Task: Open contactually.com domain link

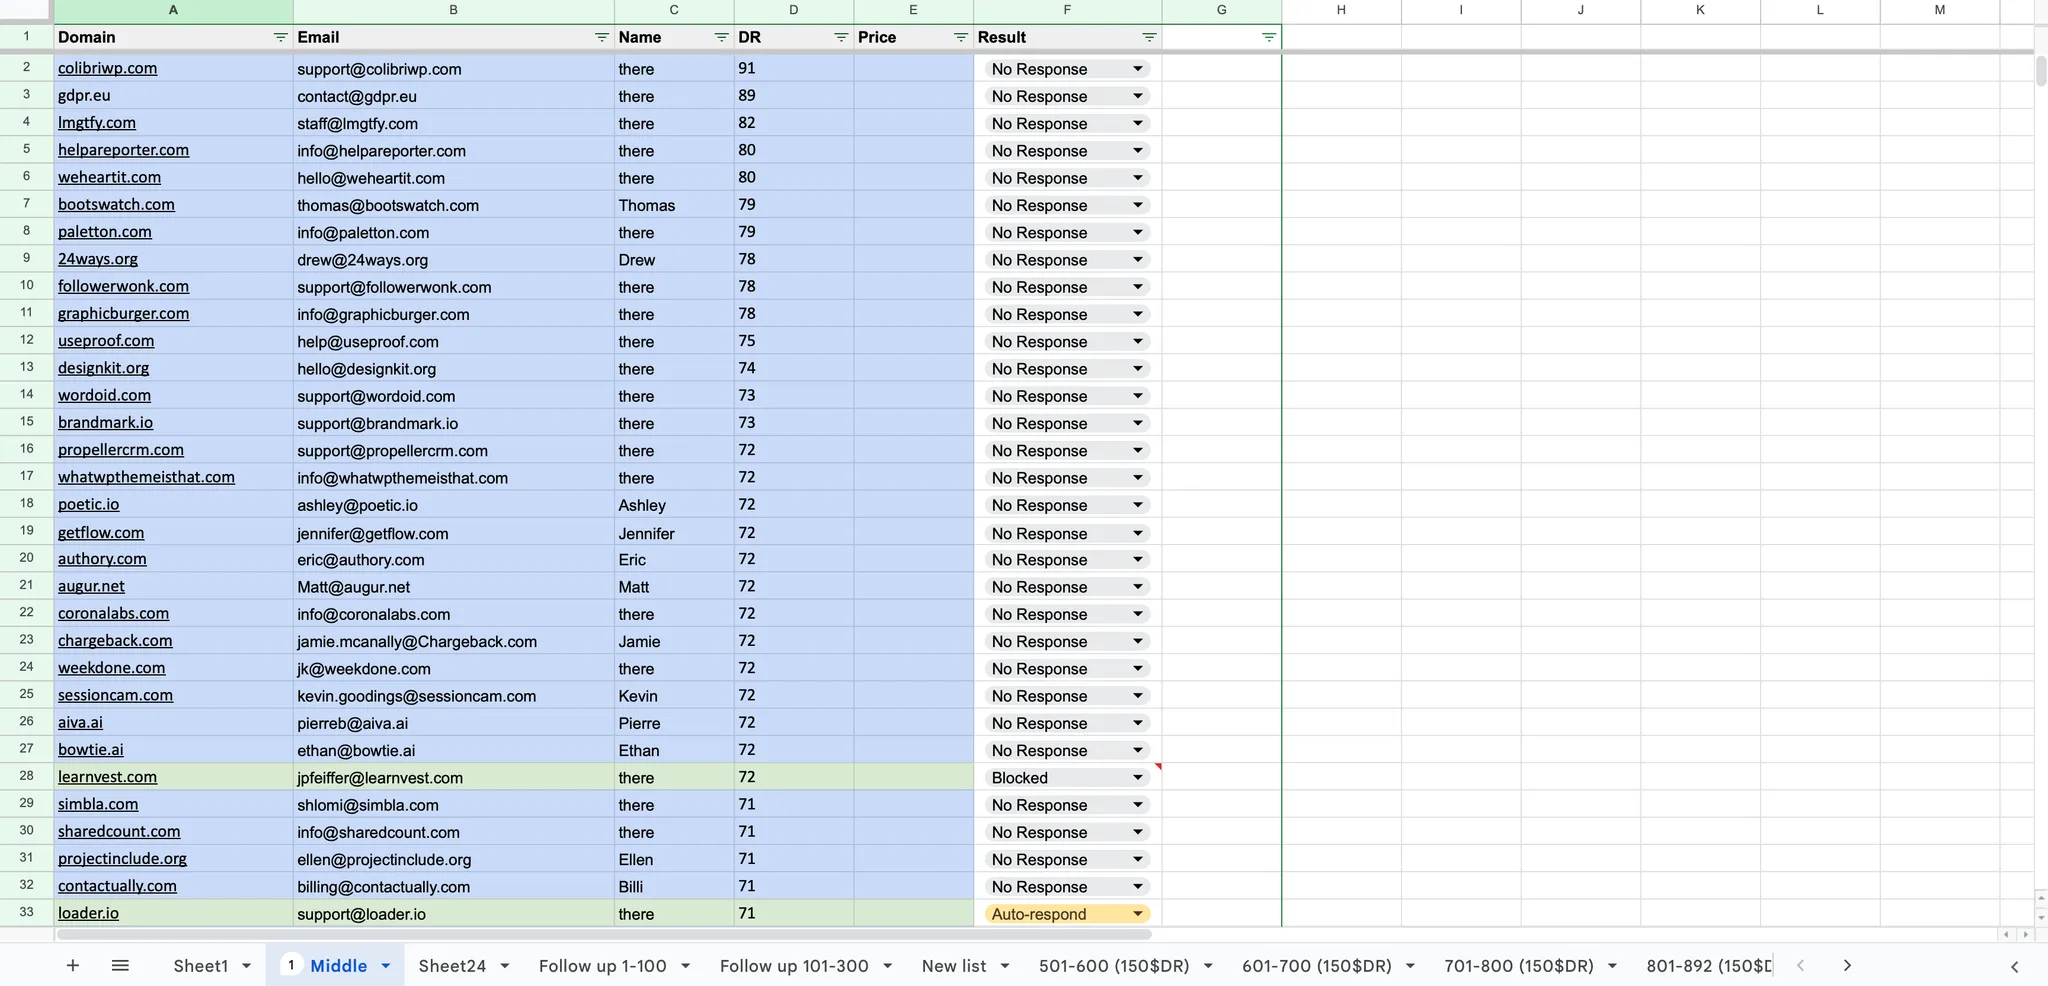Action: click(x=117, y=886)
